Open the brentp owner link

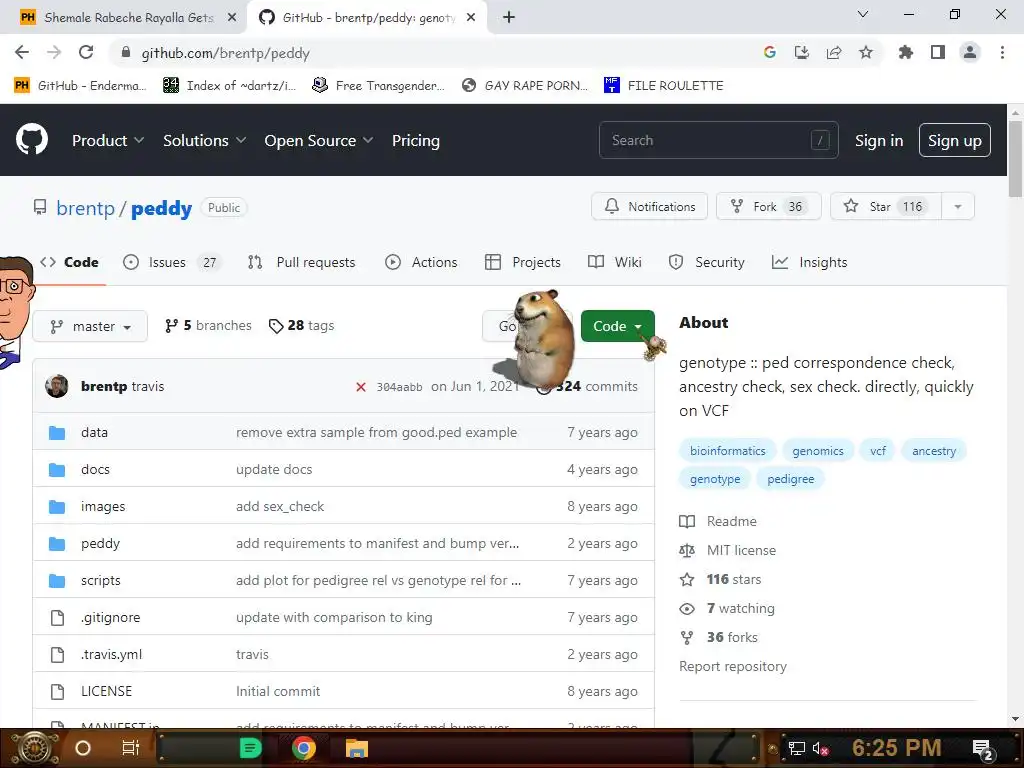85,208
